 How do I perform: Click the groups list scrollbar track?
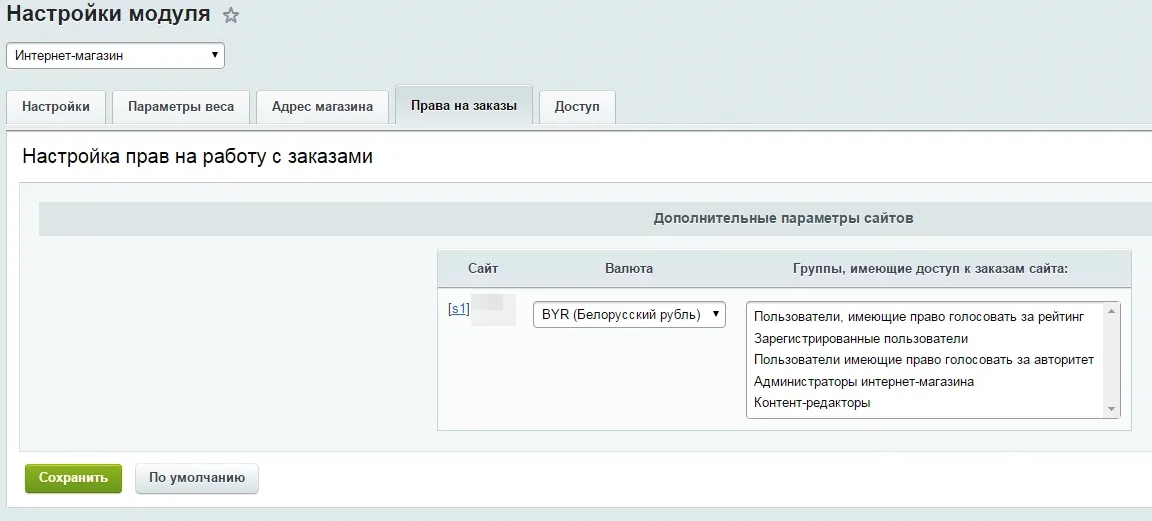tap(1110, 360)
